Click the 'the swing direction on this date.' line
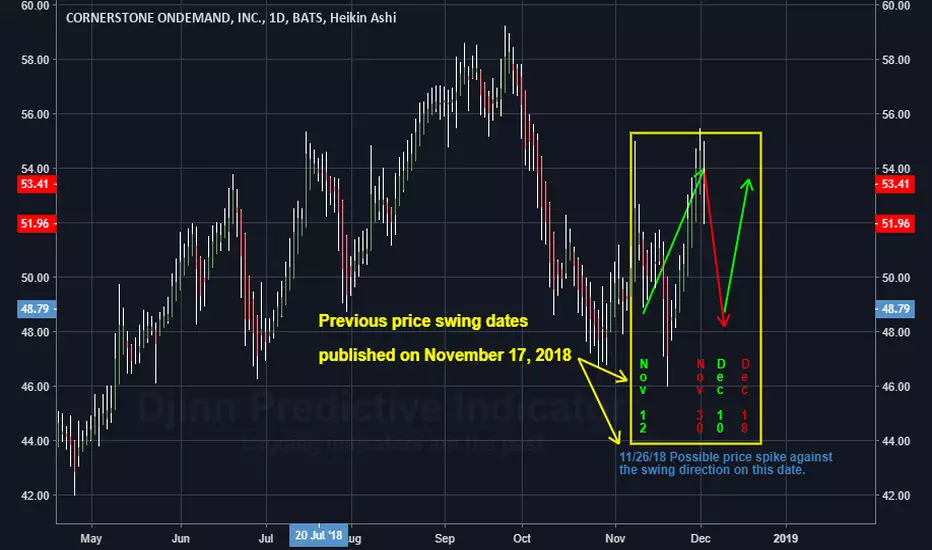 pyautogui.click(x=712, y=470)
